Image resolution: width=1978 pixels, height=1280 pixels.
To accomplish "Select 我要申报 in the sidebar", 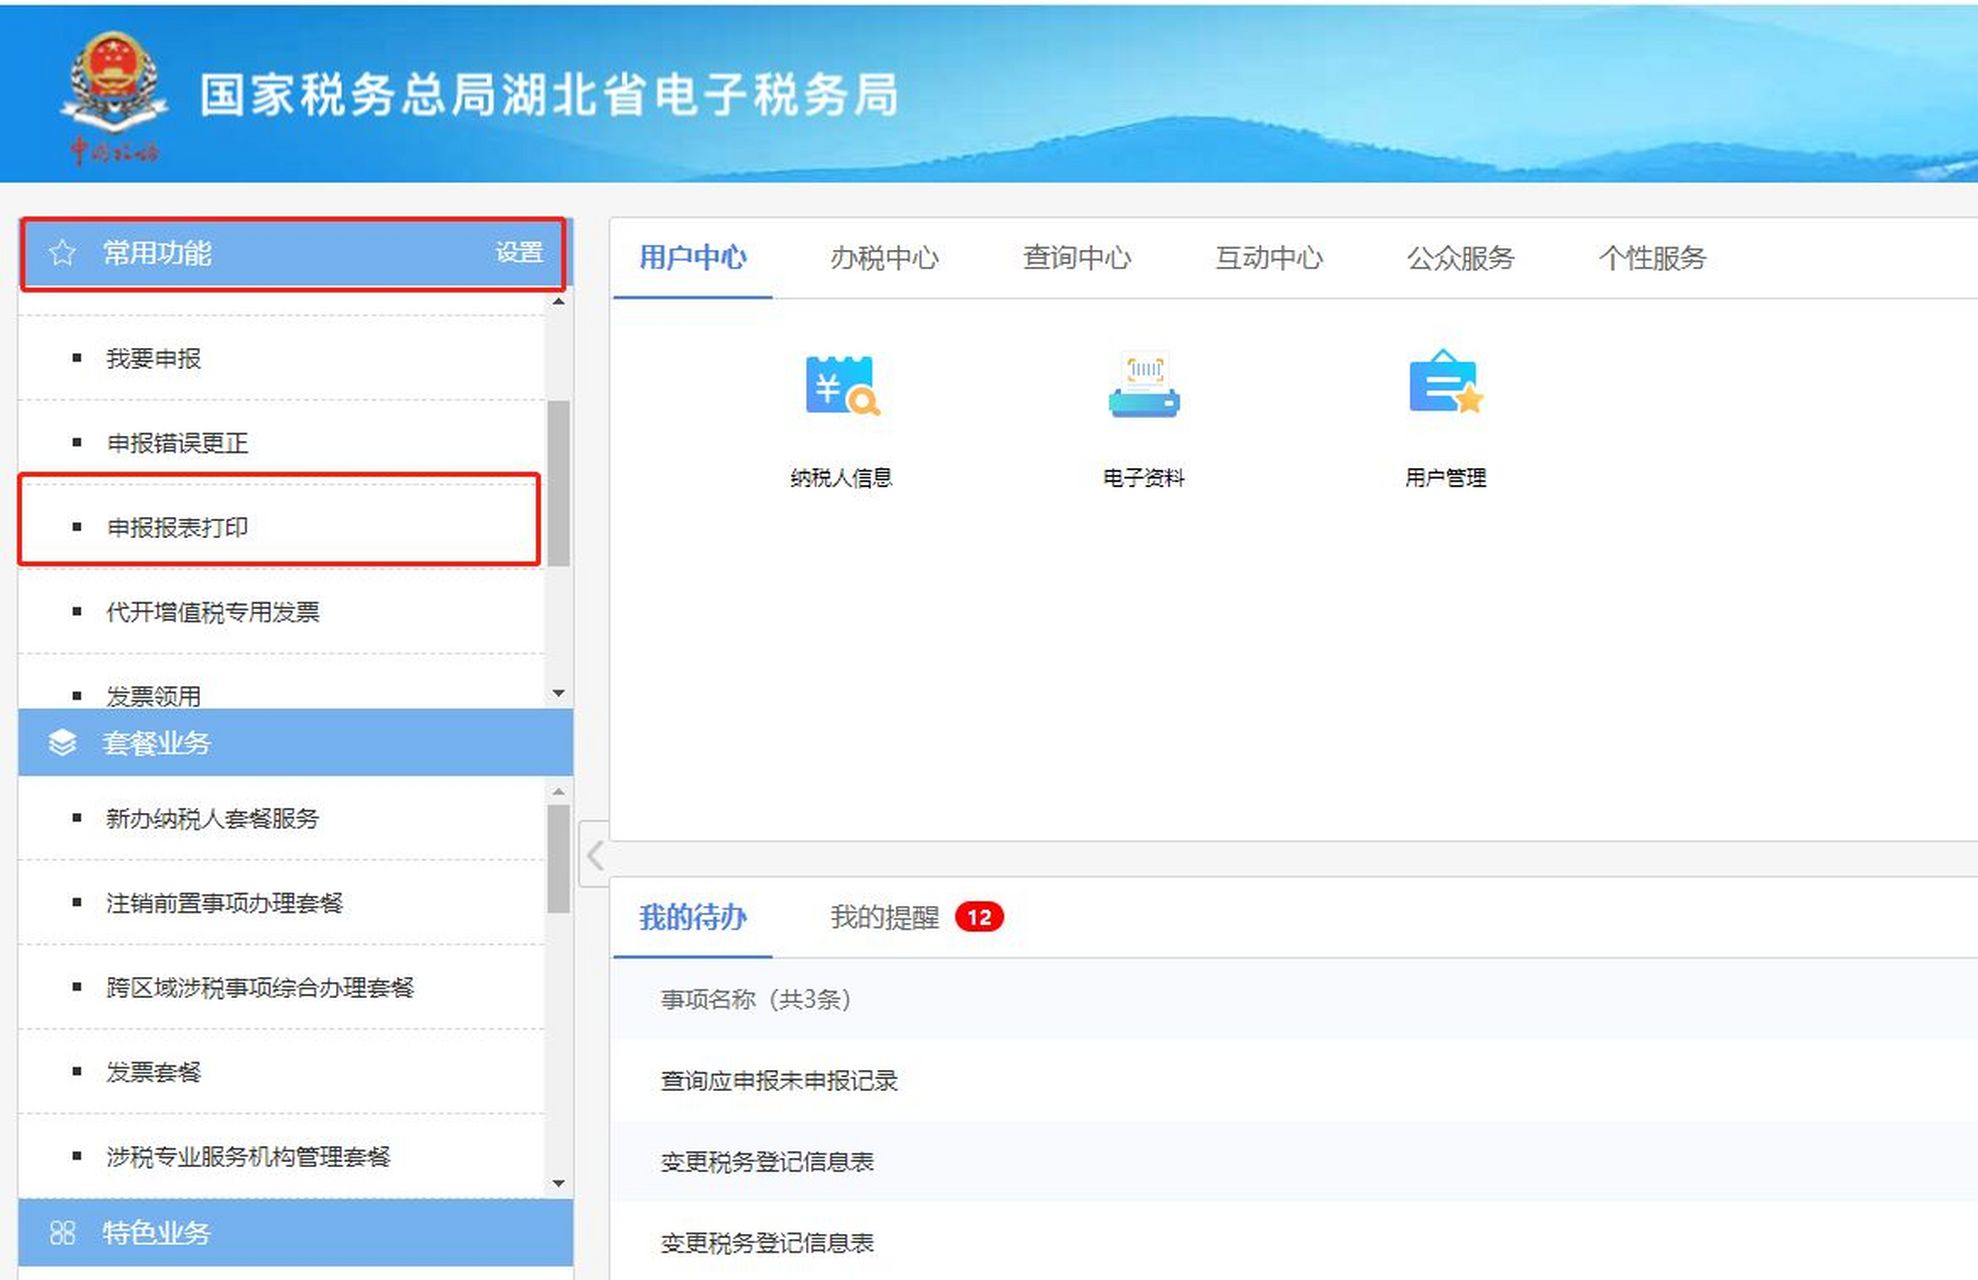I will (x=152, y=360).
